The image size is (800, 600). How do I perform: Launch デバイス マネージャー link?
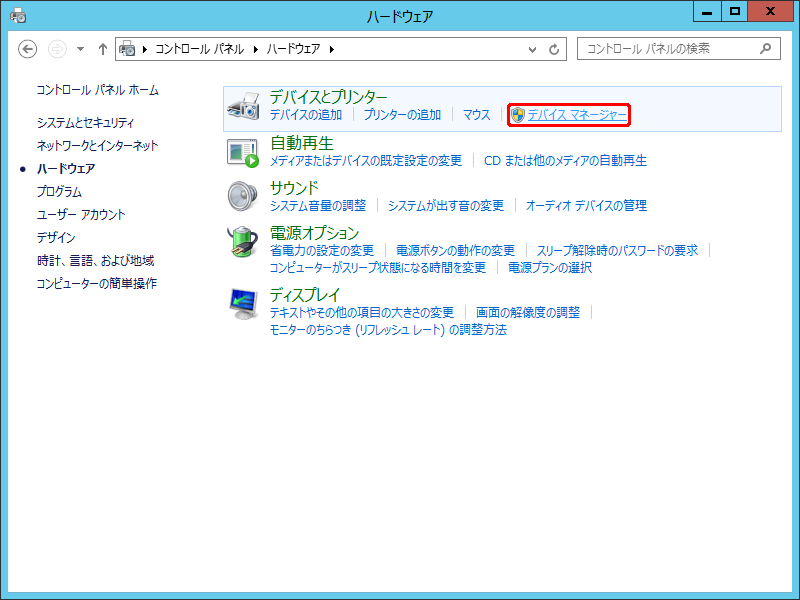click(577, 115)
